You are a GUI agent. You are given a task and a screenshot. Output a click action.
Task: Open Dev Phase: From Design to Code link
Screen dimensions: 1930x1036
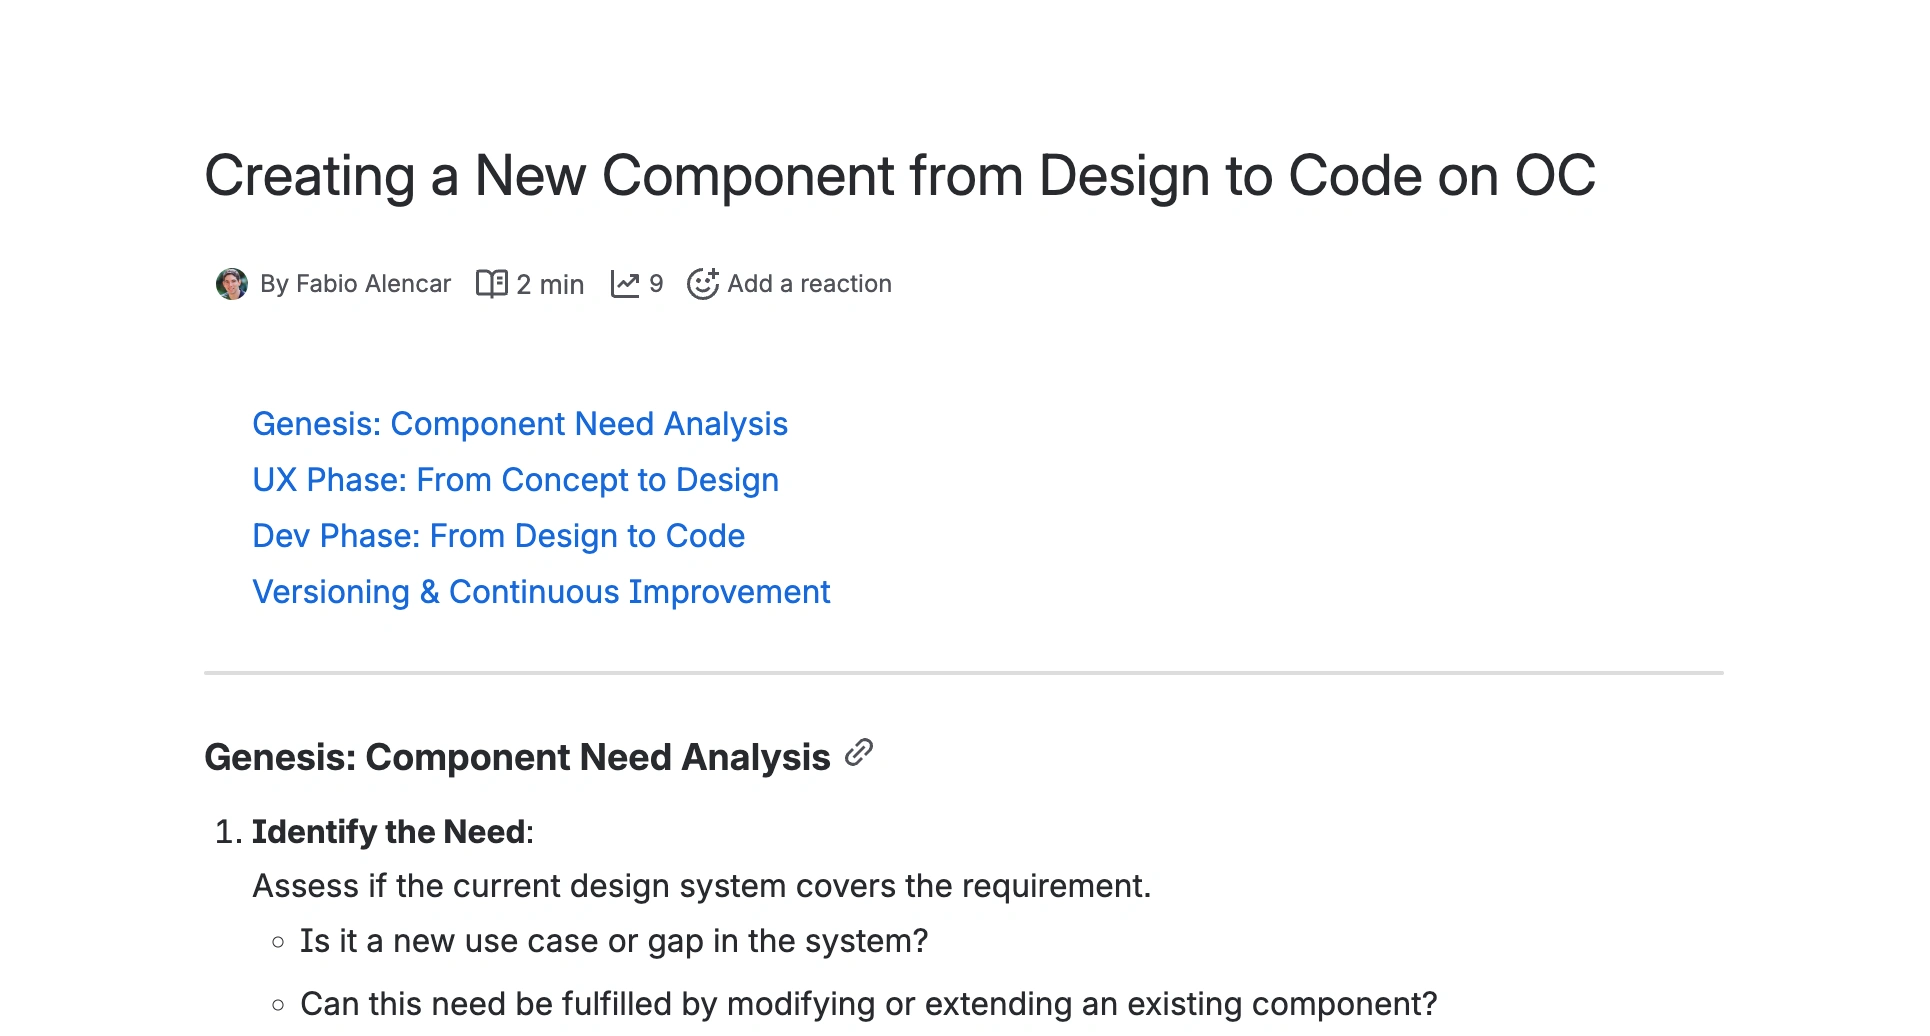coord(498,536)
